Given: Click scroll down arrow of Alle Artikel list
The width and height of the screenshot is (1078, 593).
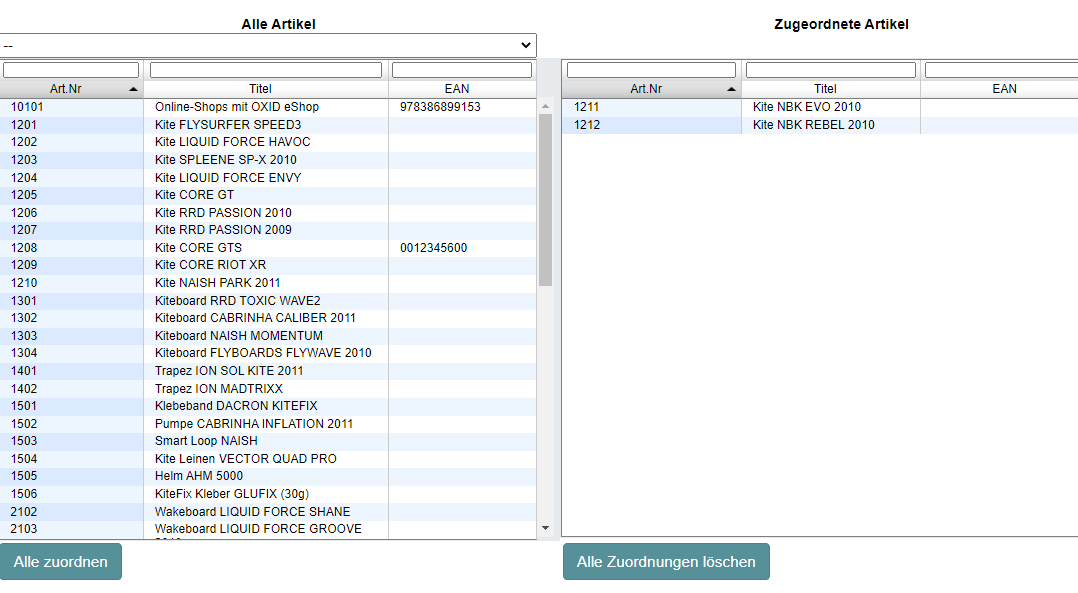Looking at the screenshot, I should pyautogui.click(x=545, y=528).
